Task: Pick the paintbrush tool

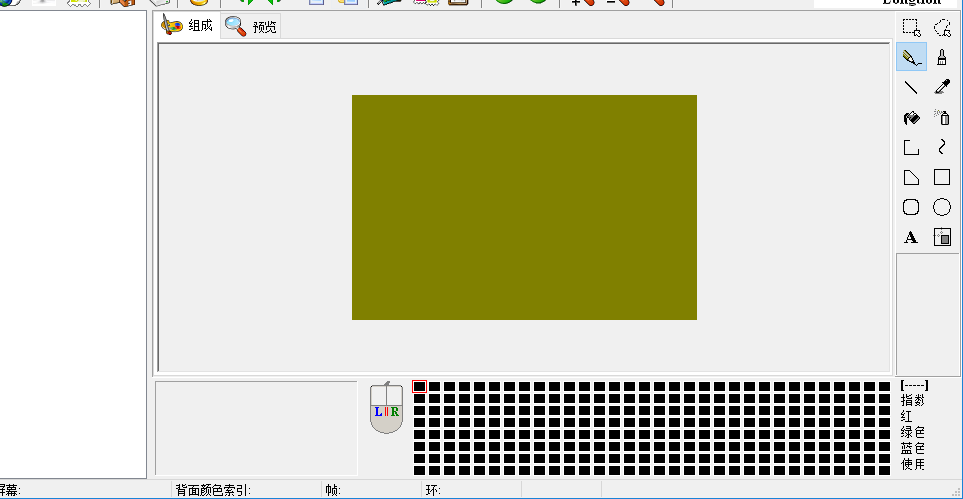Action: (x=941, y=58)
